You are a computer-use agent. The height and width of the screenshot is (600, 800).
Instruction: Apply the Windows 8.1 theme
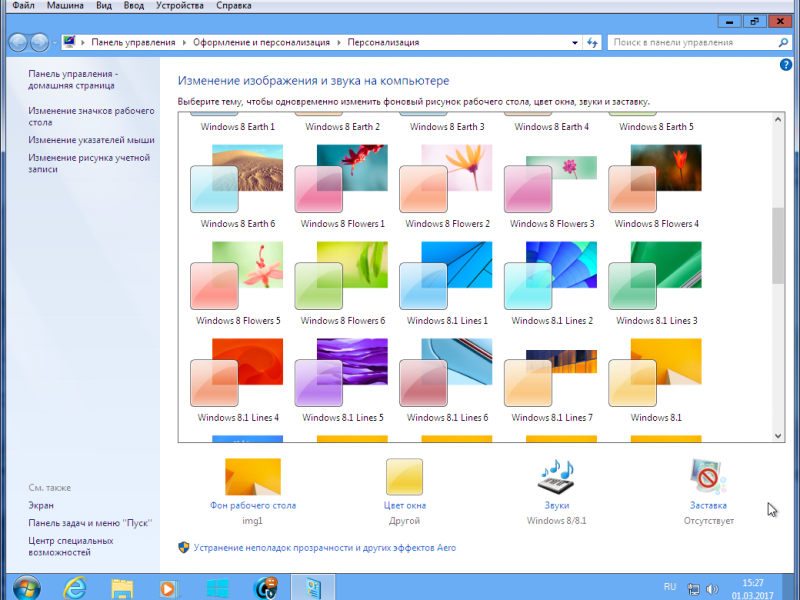click(656, 380)
